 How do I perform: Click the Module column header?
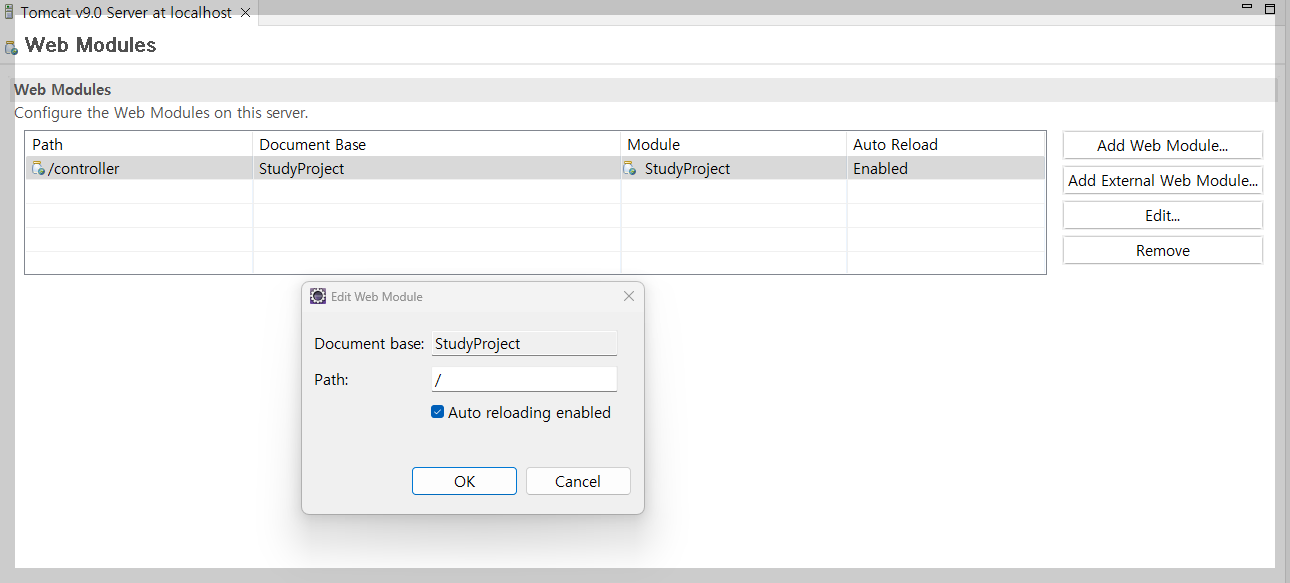(734, 144)
